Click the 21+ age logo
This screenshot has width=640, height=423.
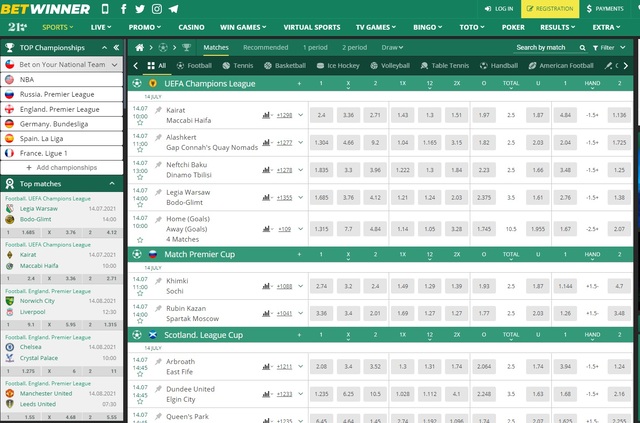pos(18,27)
